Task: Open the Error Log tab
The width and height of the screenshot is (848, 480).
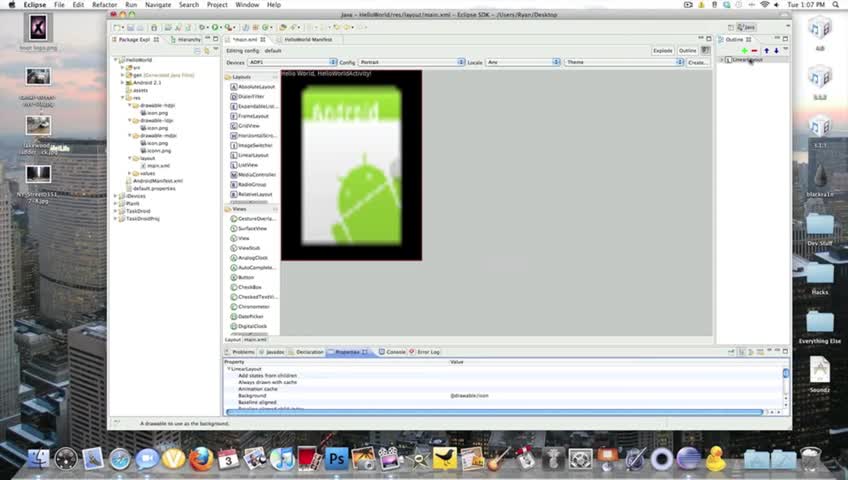Action: pos(425,352)
